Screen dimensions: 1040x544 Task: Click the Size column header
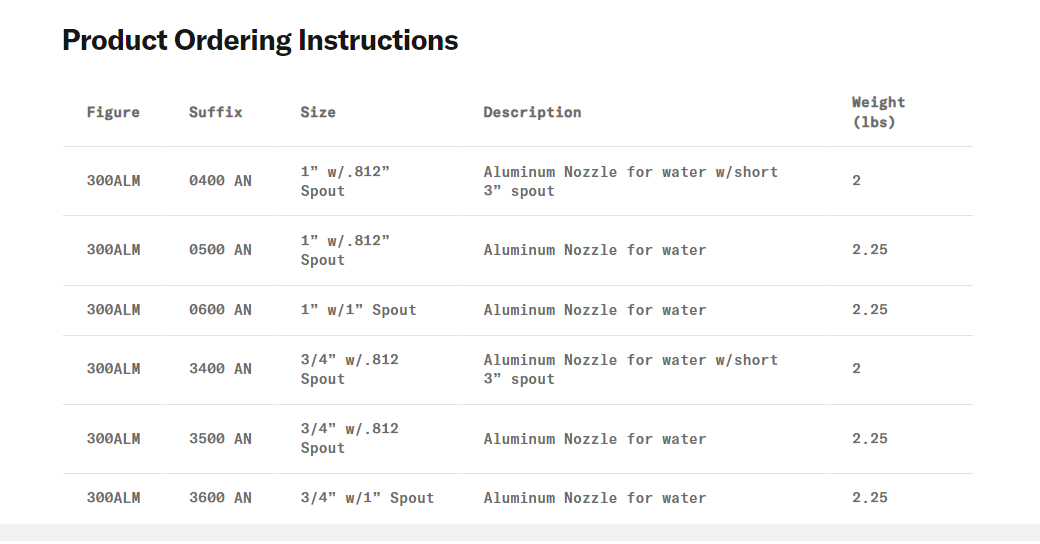(x=318, y=112)
